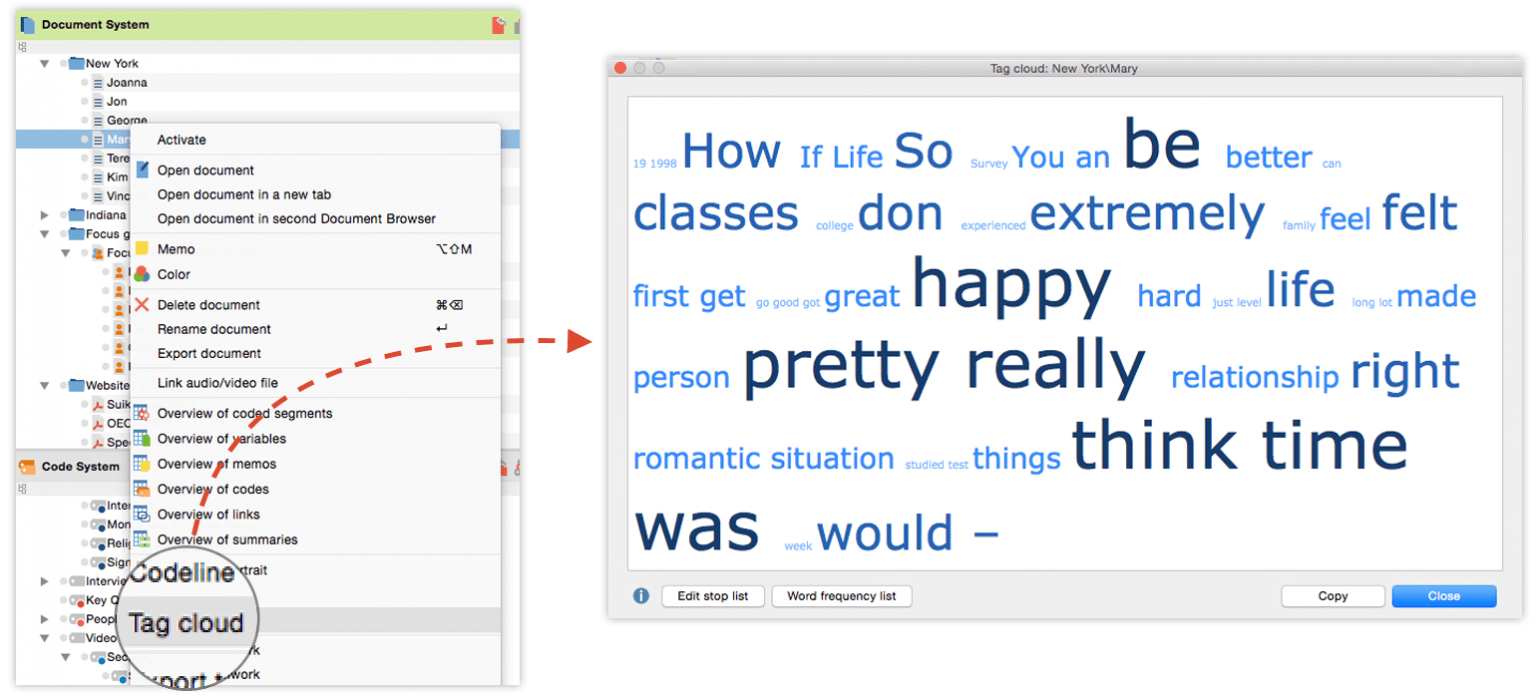
Task: Click the red document icon in Document System header
Action: (498, 24)
